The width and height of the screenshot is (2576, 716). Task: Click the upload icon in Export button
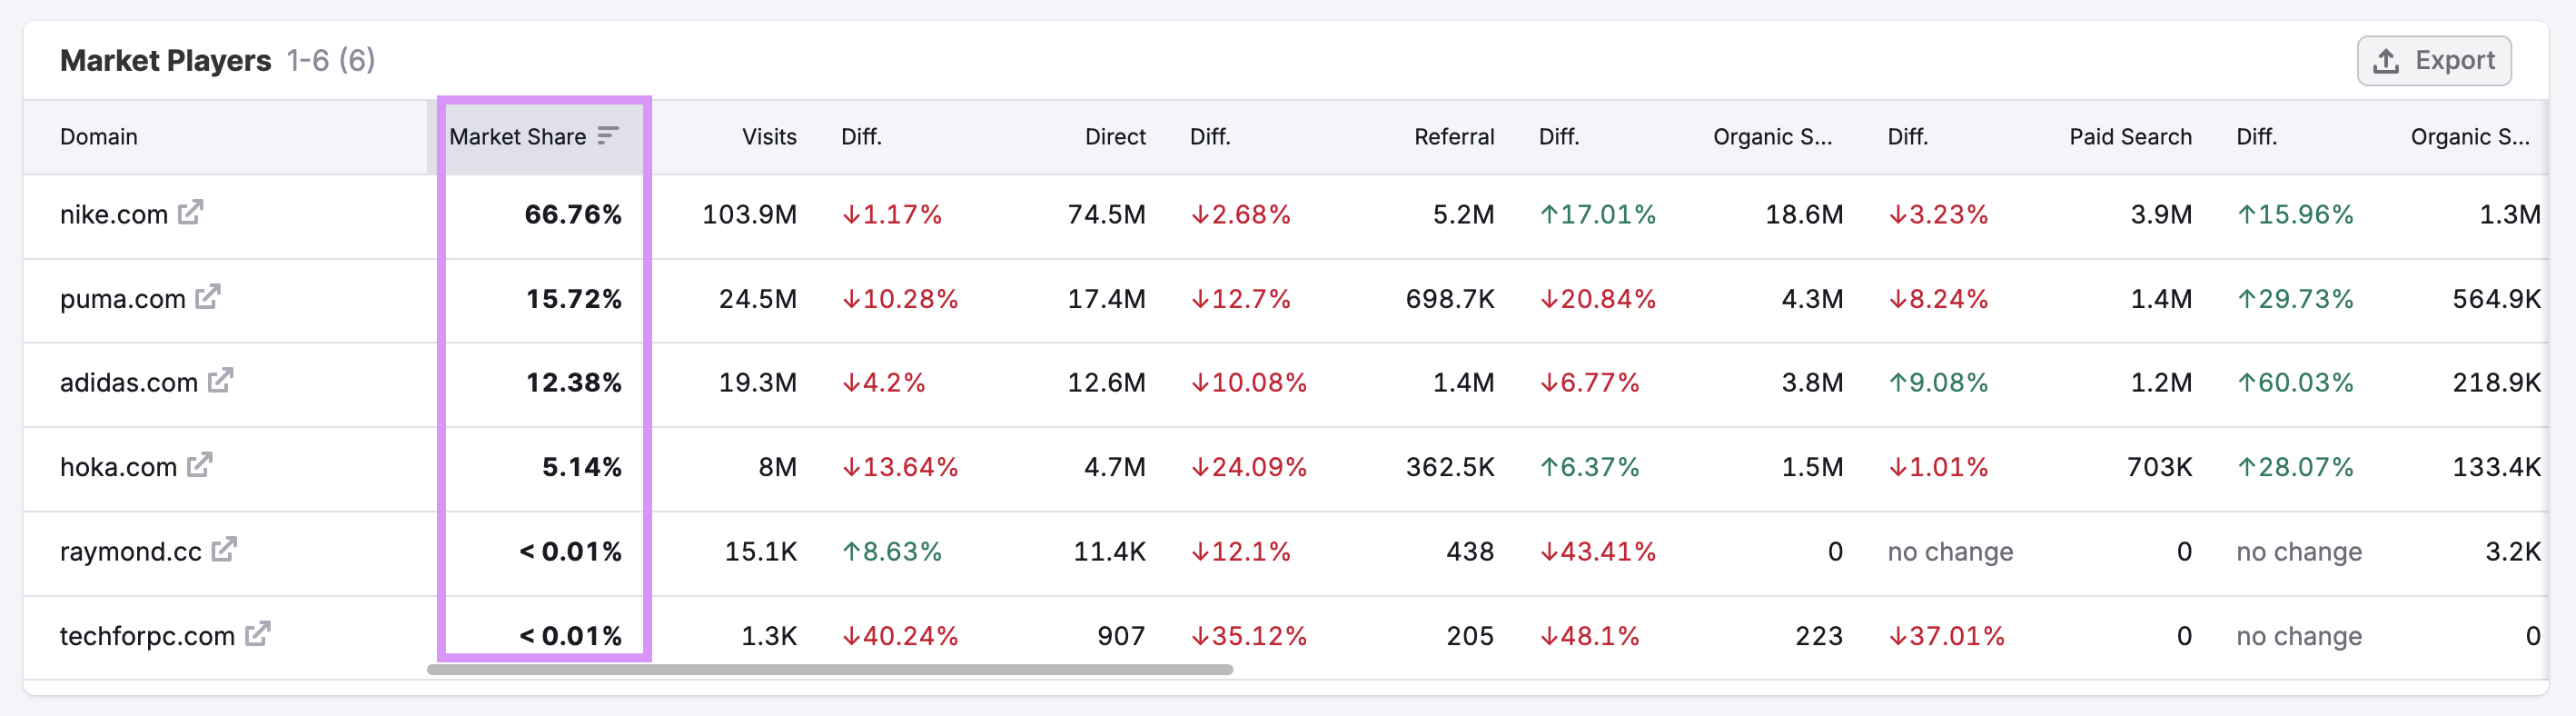coord(2386,61)
